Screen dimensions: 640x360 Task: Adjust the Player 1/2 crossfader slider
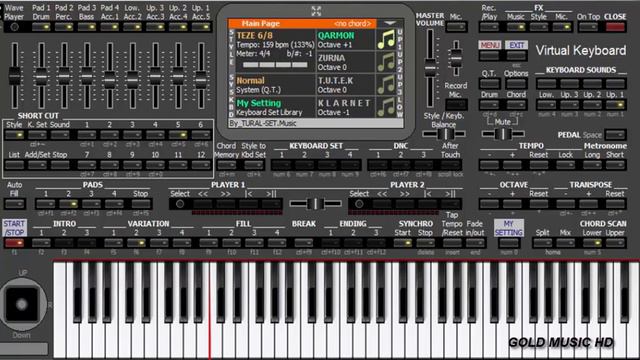point(315,203)
